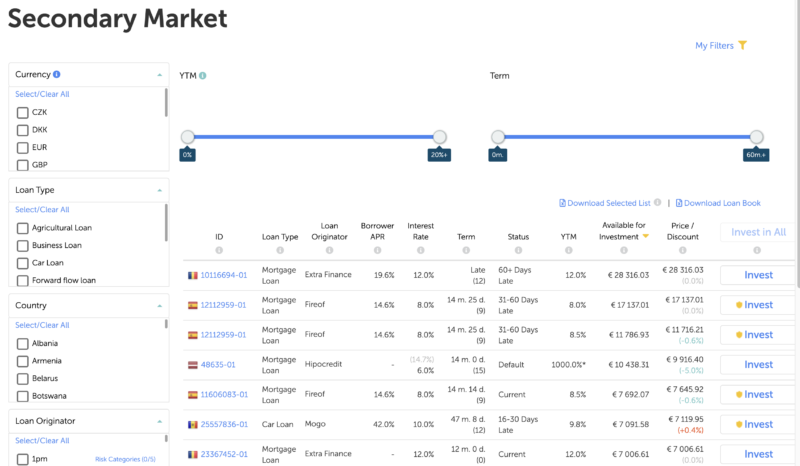Viewport: 800px width, 466px height.
Task: Enable Business Loan checkbox
Action: click(22, 246)
